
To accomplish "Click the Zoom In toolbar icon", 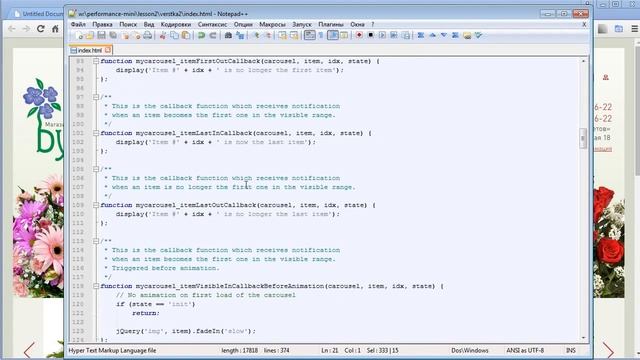I will pyautogui.click(x=256, y=36).
